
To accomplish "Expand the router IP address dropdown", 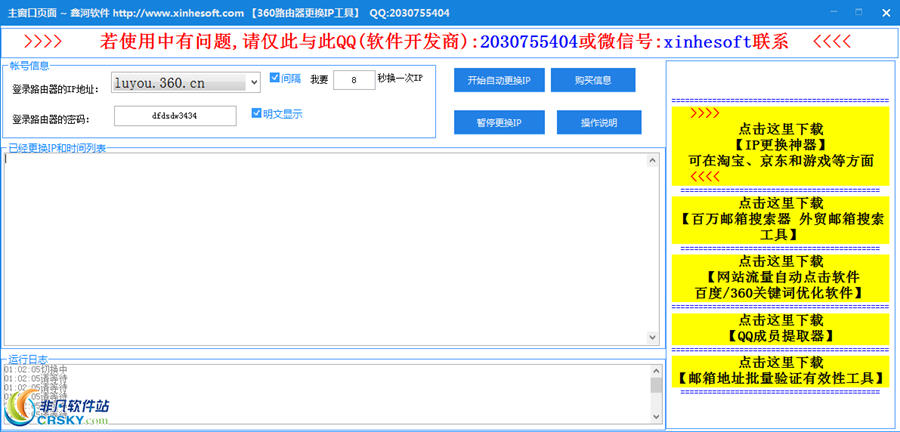I will click(x=255, y=83).
